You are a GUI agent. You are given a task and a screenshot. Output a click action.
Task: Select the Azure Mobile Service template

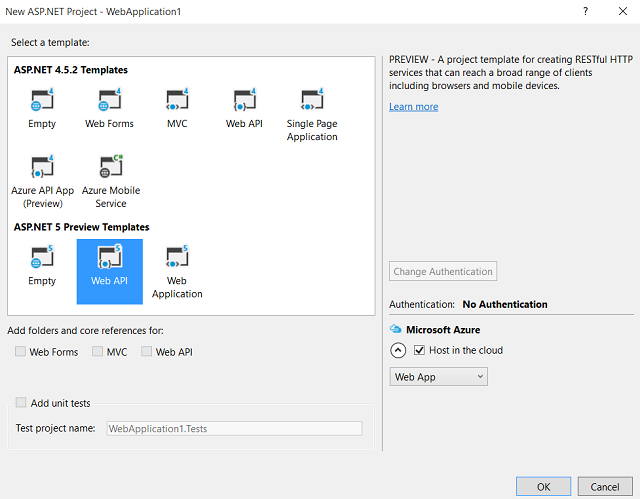tap(111, 182)
